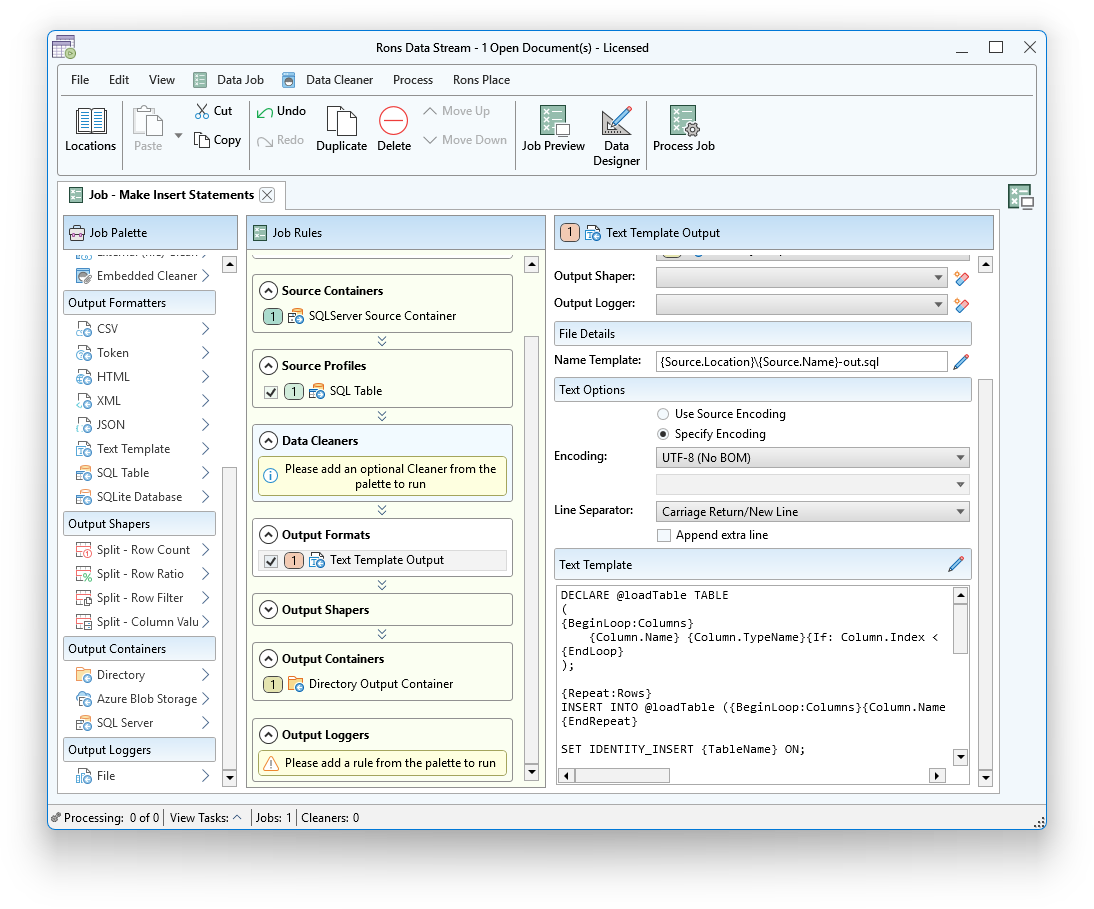Close the Make Insert Statements tab
Viewport: 1094px width, 909px height.
267,195
